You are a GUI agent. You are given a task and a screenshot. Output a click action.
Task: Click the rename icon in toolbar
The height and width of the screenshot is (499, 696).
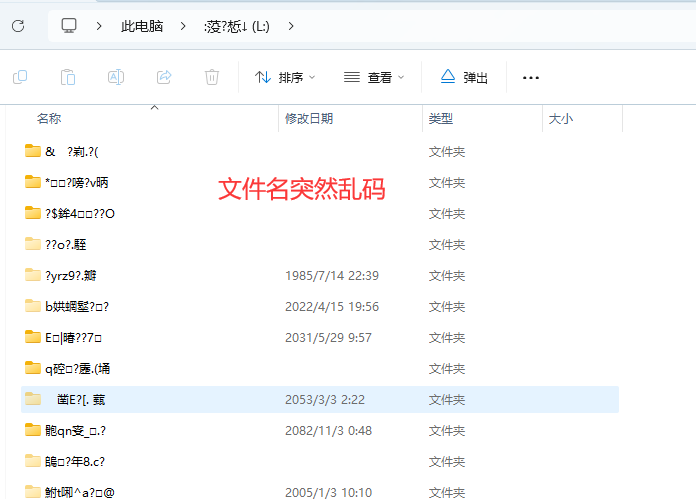click(116, 77)
